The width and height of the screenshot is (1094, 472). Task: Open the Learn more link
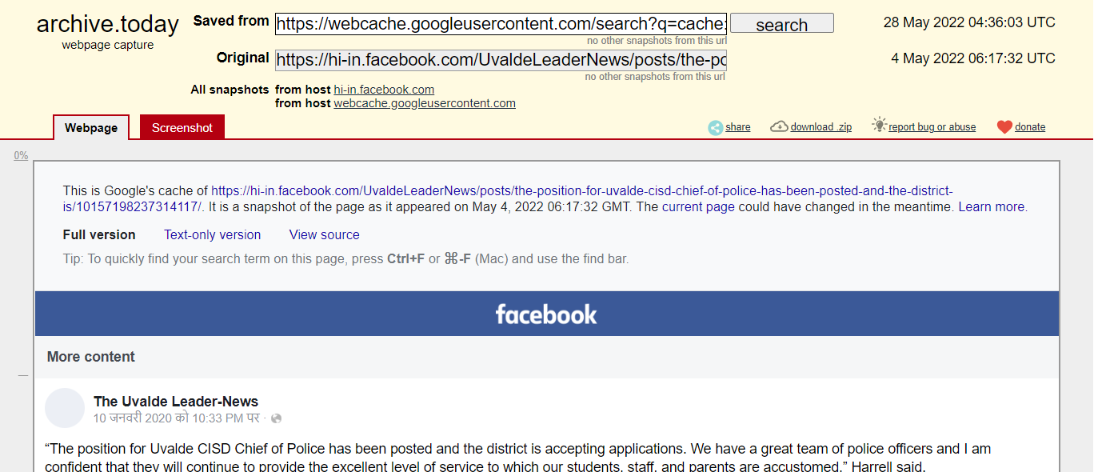(992, 207)
